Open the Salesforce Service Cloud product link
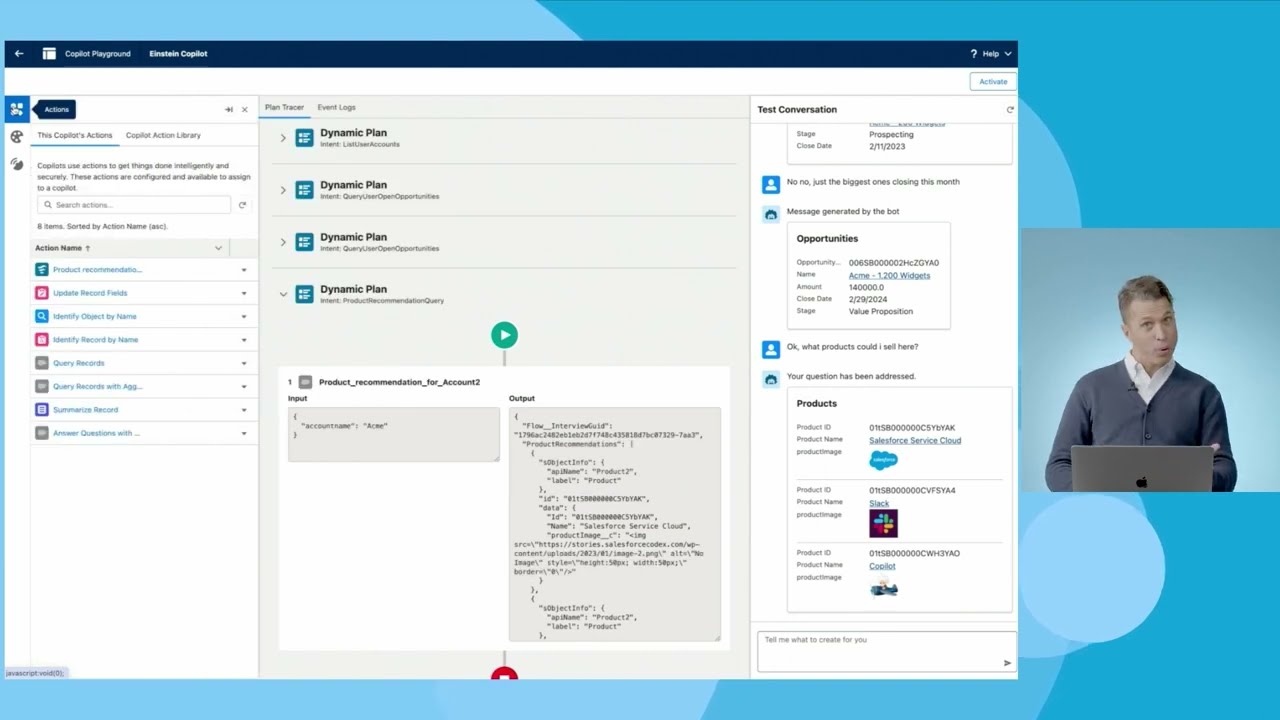The width and height of the screenshot is (1280, 720). [915, 440]
